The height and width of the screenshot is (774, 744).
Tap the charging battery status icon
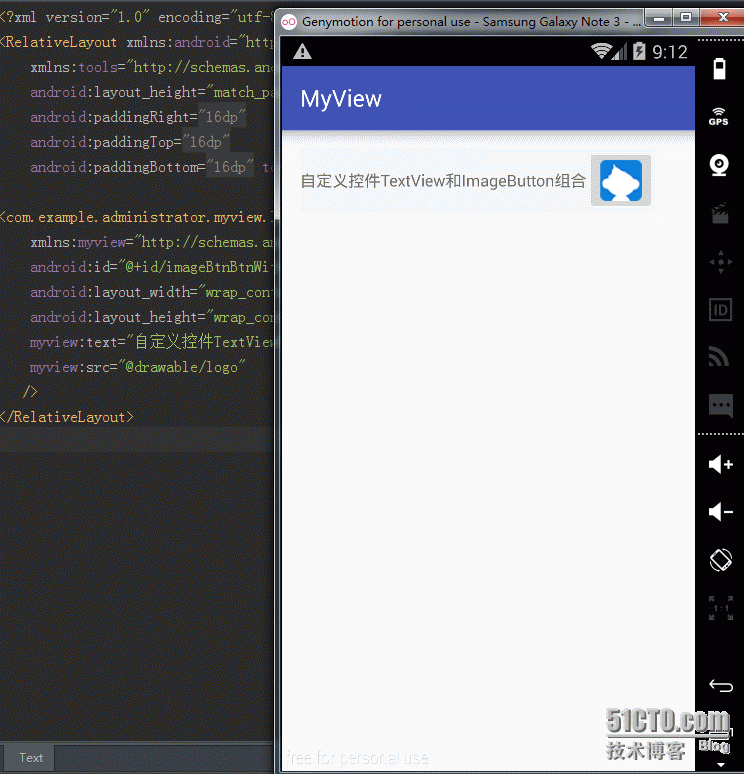(x=639, y=51)
